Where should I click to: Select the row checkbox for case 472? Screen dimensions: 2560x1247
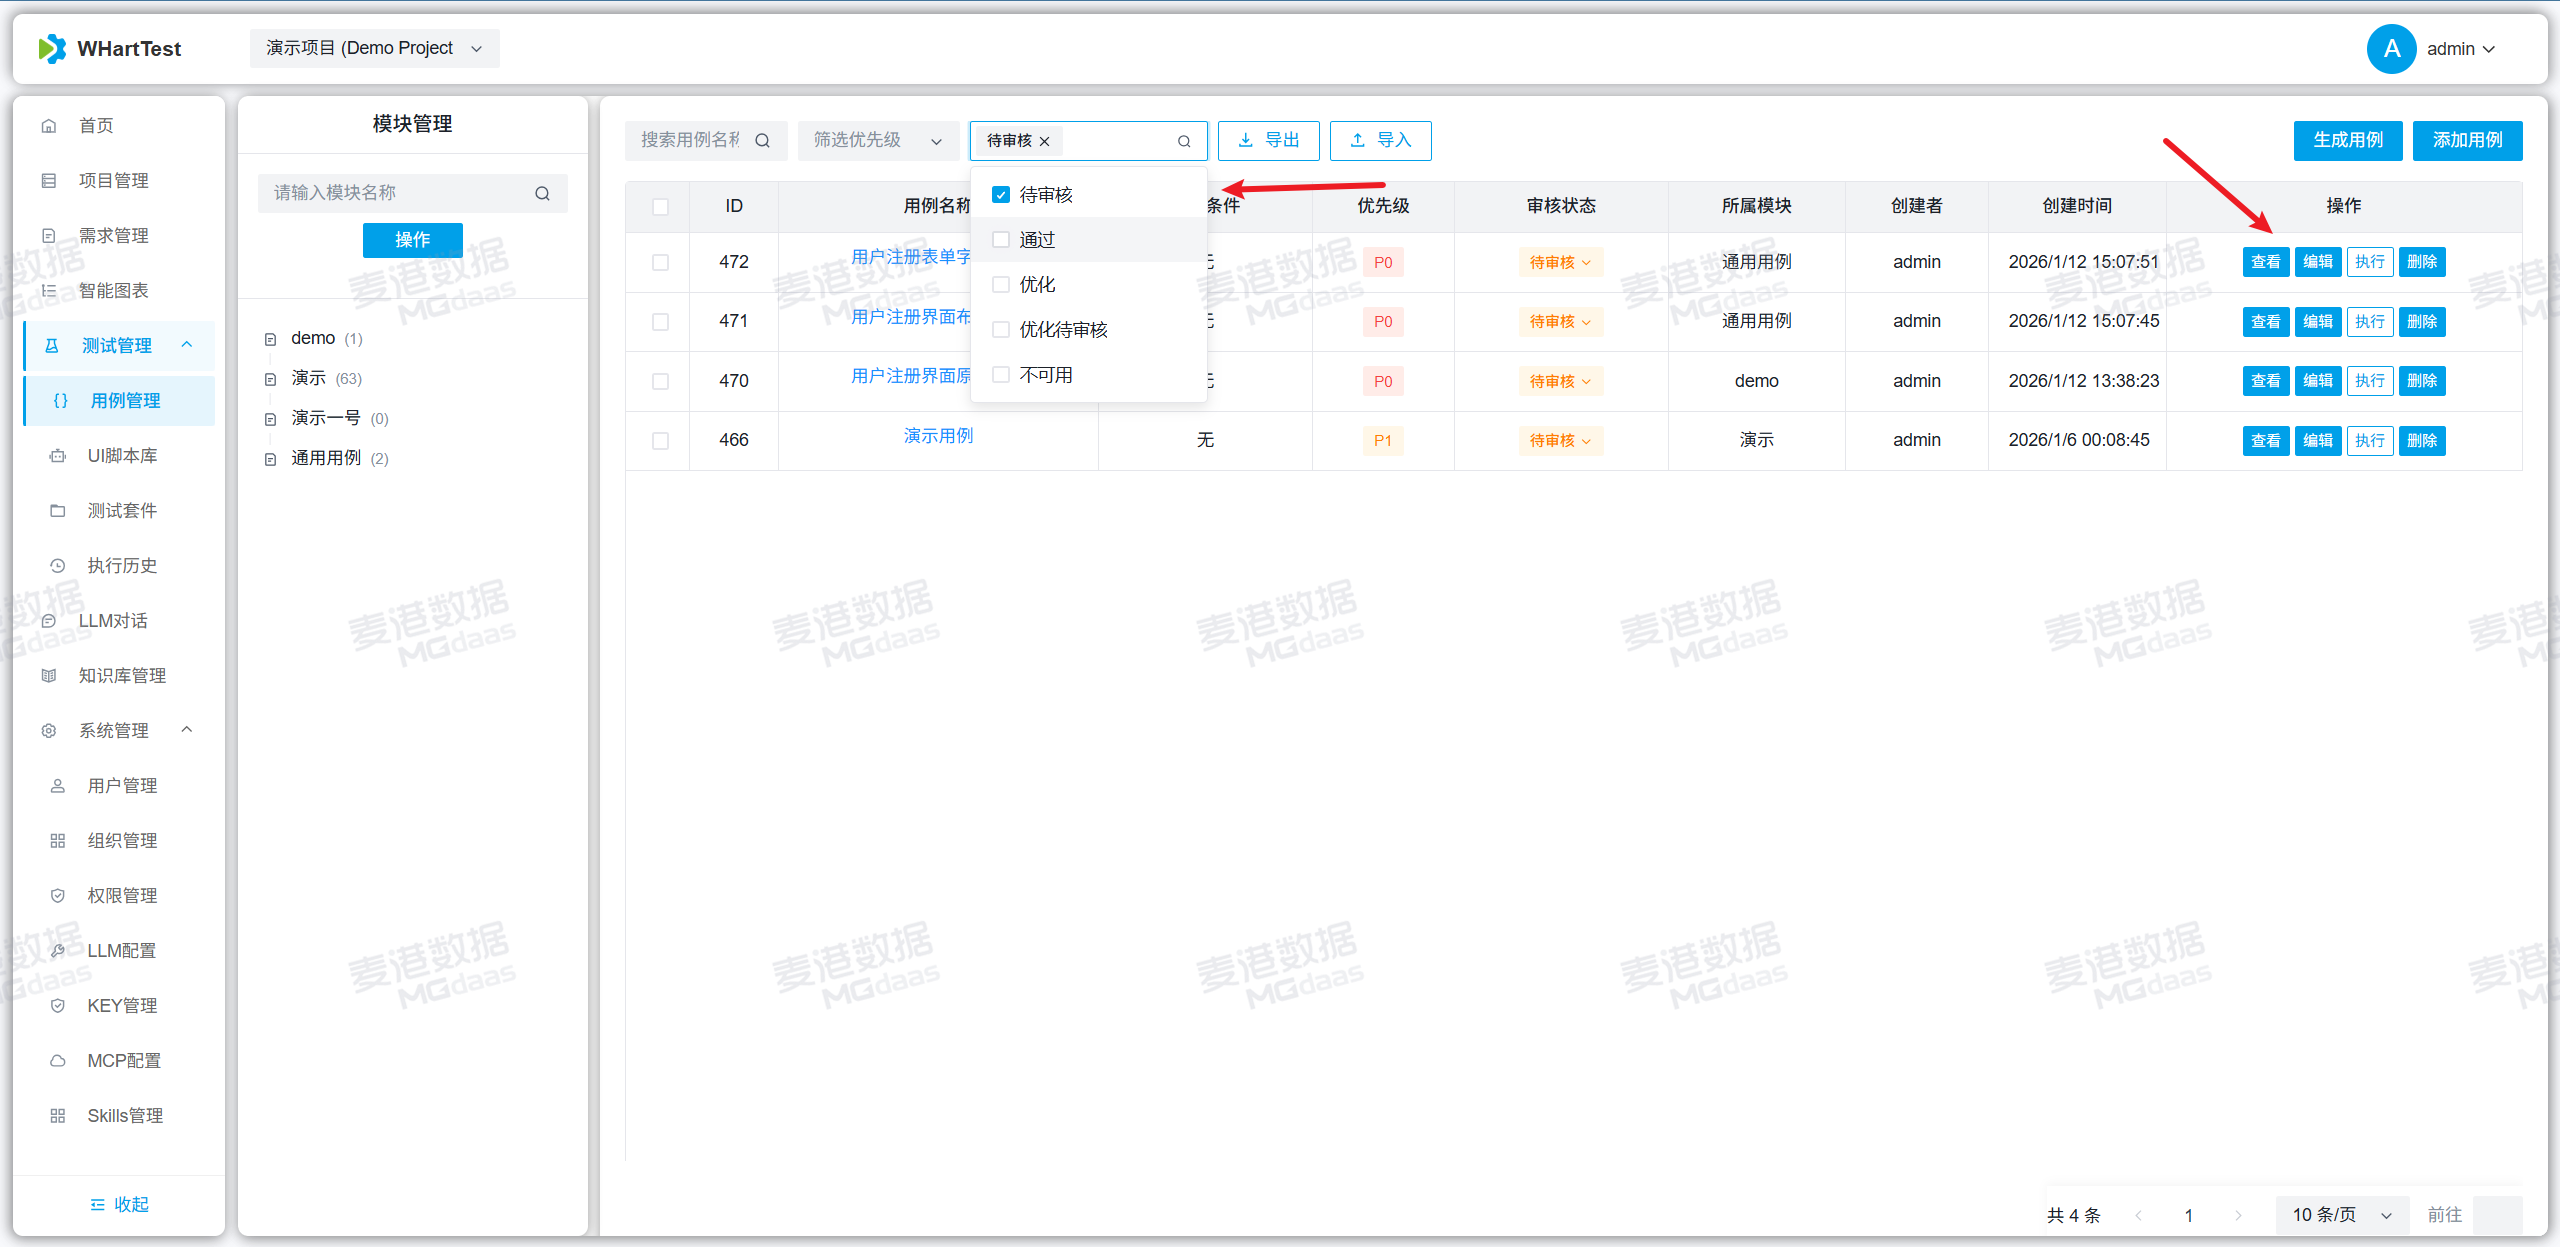click(x=660, y=262)
